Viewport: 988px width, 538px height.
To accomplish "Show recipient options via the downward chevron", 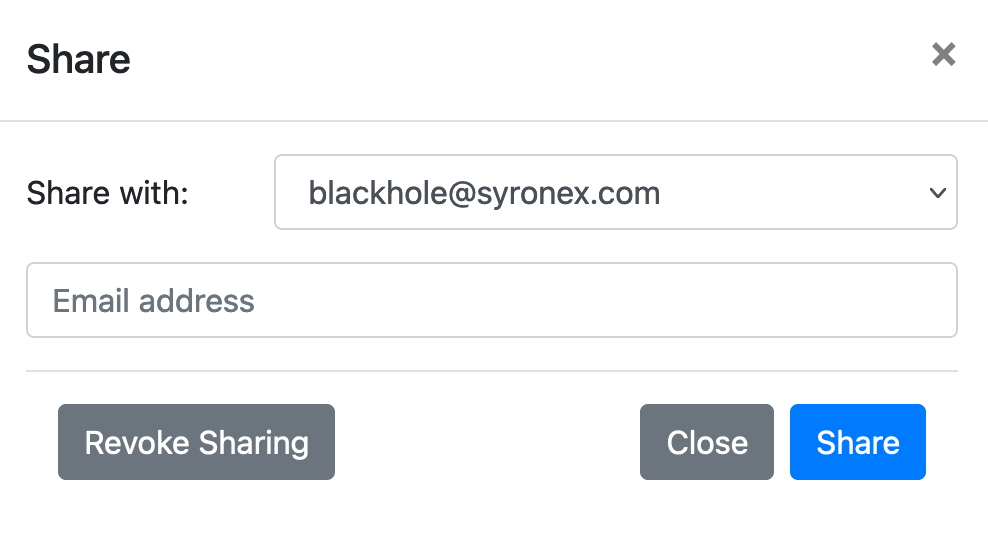I will 938,193.
